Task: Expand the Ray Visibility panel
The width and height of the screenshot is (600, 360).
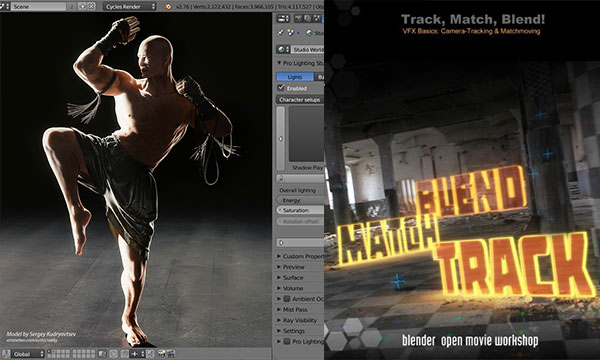Action: [x=300, y=320]
